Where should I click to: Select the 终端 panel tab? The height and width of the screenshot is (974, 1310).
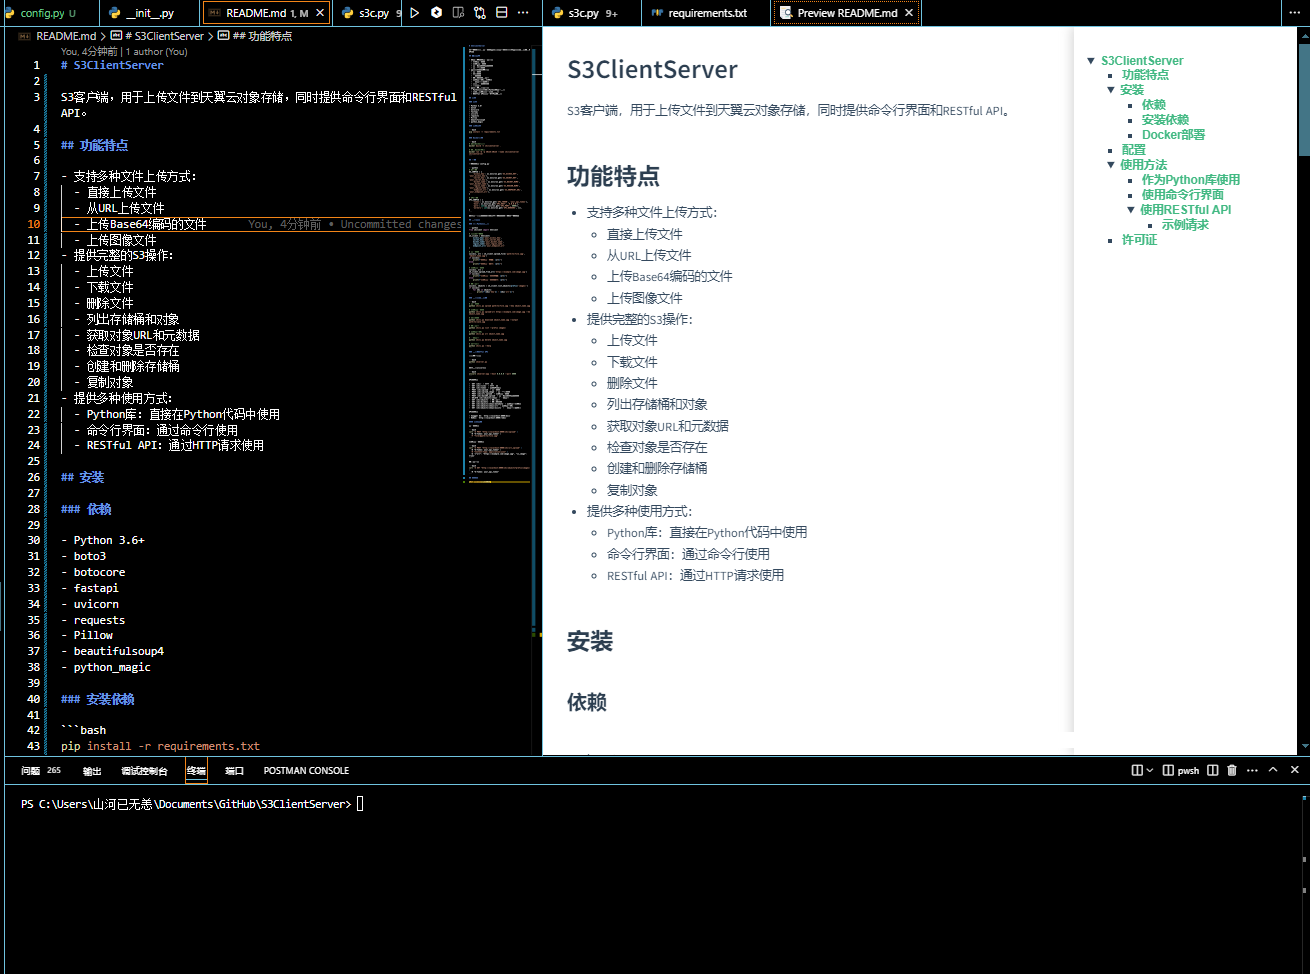point(196,771)
